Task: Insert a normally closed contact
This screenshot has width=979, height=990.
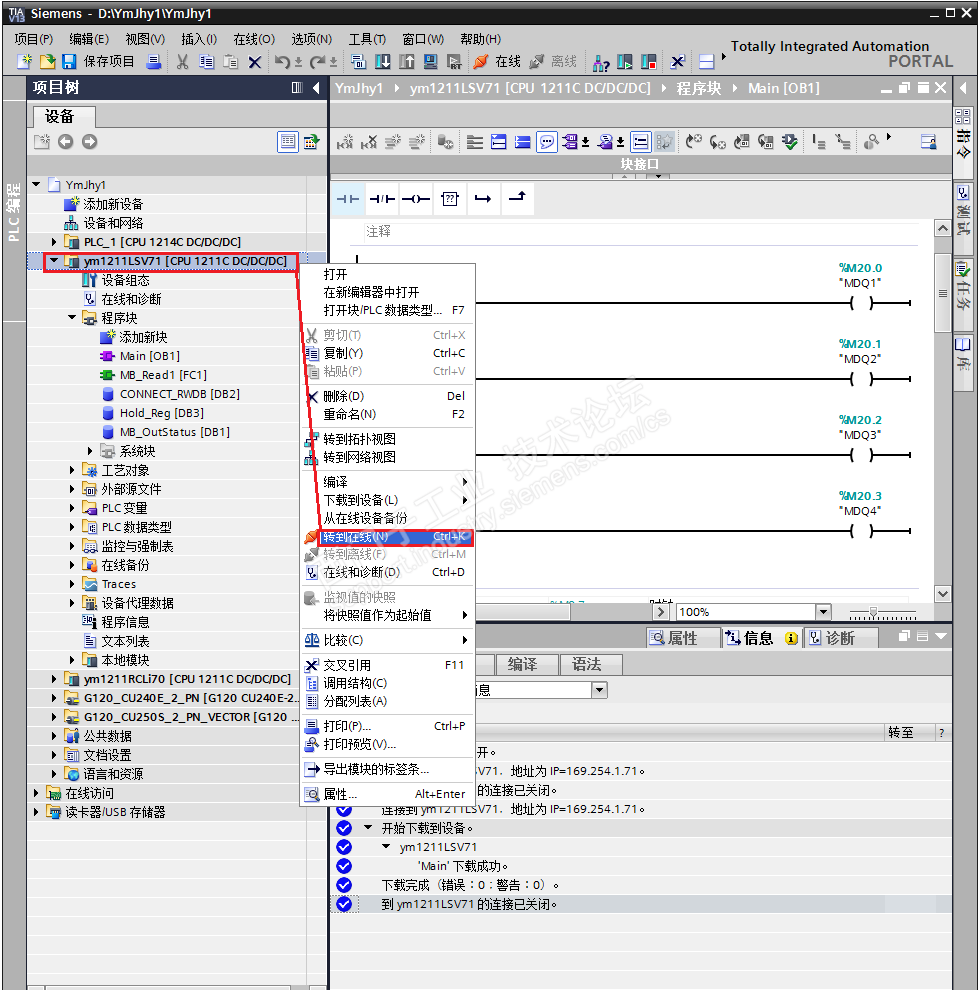Action: (x=382, y=199)
